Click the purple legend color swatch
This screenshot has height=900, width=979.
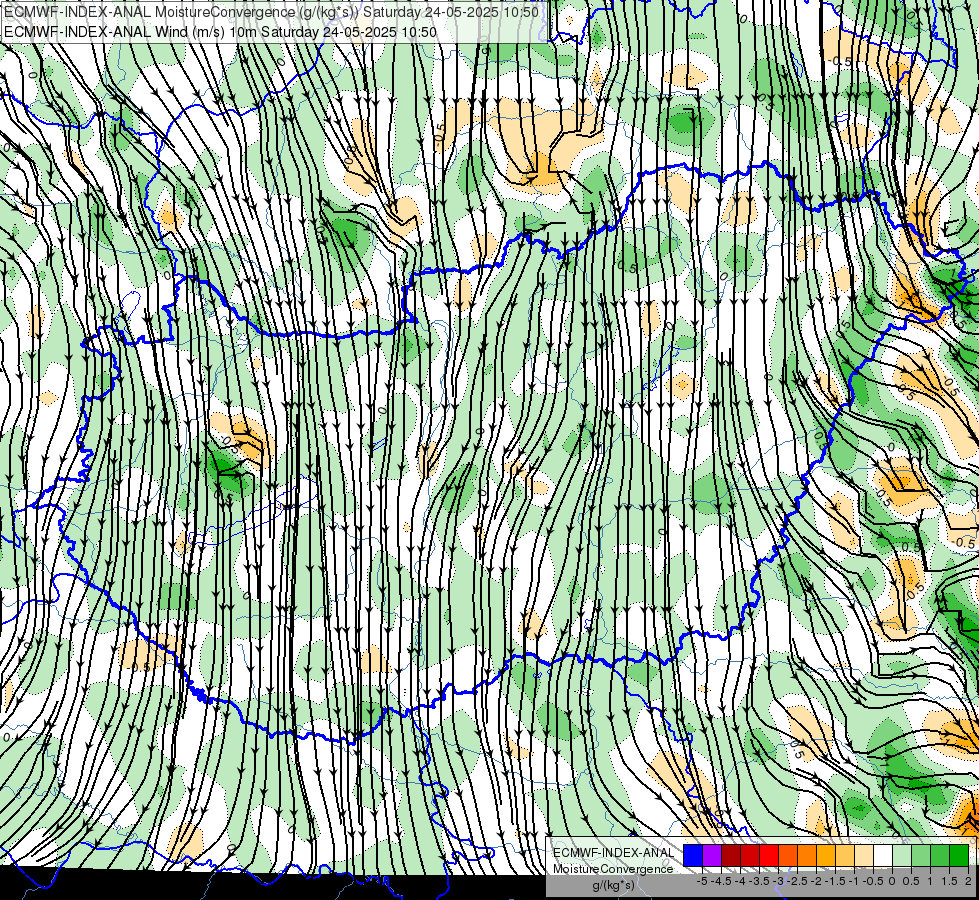[712, 855]
